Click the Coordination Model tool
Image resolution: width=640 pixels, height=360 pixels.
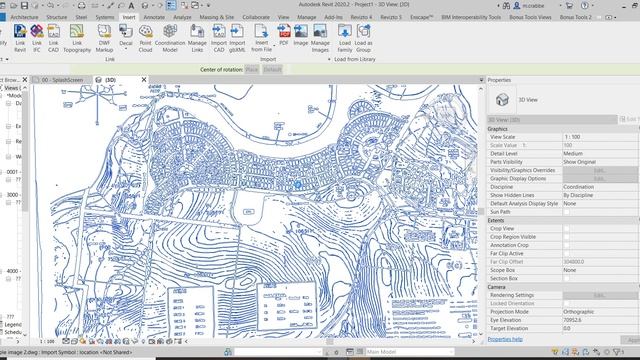tap(170, 38)
